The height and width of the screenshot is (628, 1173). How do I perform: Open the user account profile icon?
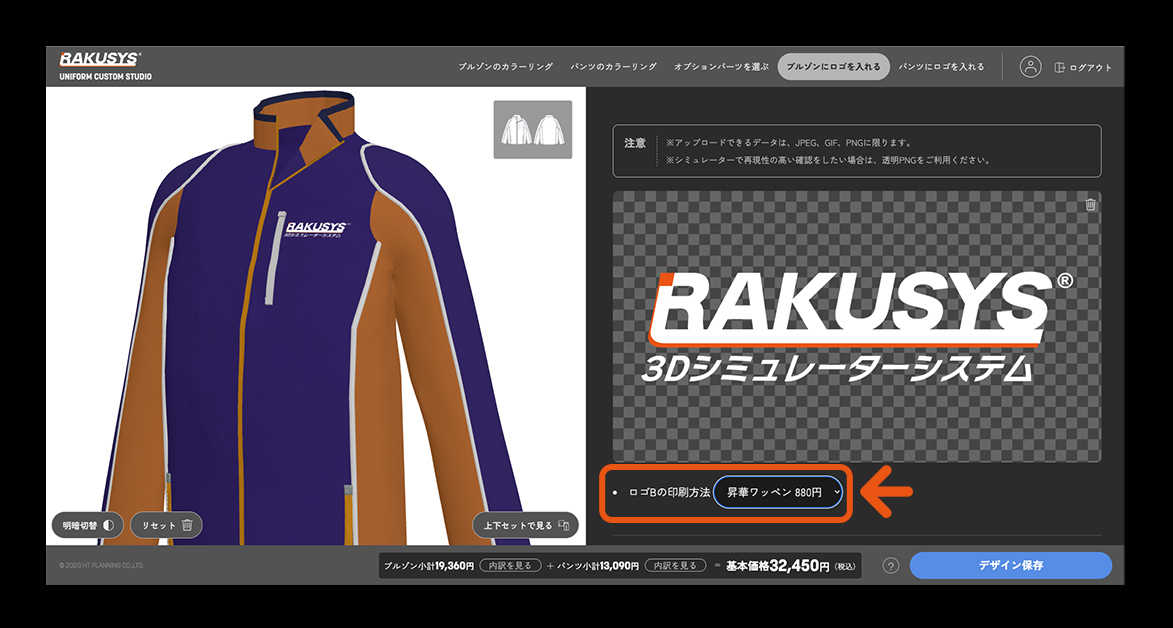click(1030, 67)
